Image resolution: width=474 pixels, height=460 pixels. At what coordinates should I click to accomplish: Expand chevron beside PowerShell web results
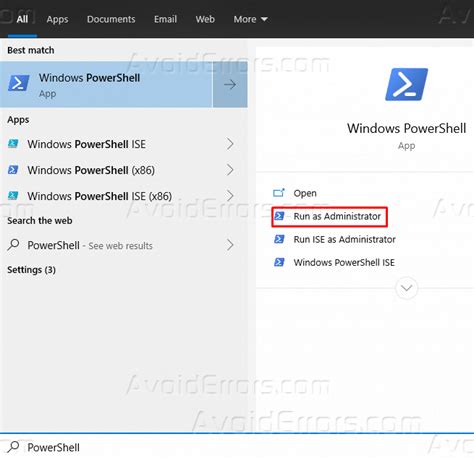pos(230,245)
